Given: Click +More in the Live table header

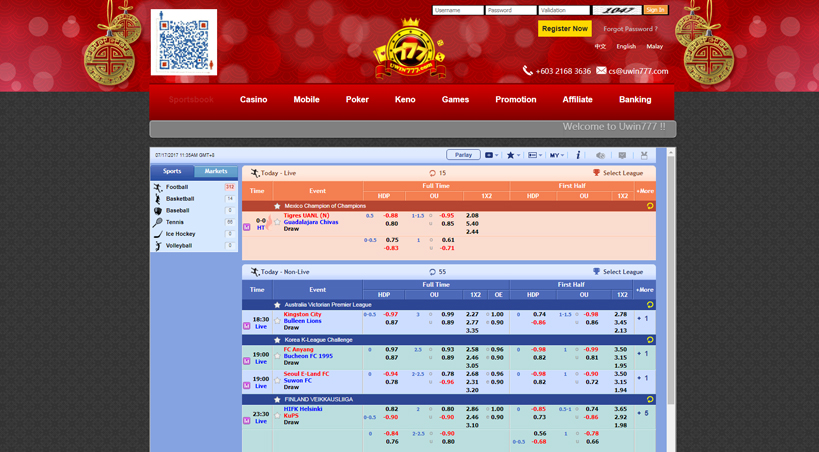Looking at the screenshot, I should [x=645, y=191].
